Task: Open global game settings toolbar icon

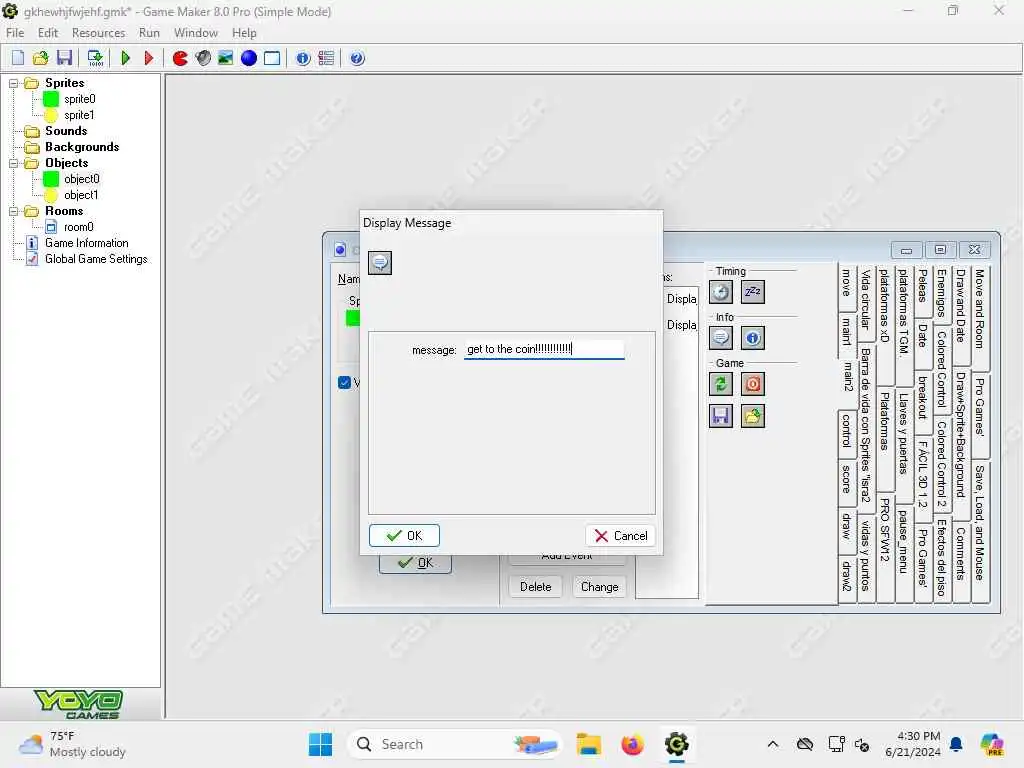Action: (326, 58)
